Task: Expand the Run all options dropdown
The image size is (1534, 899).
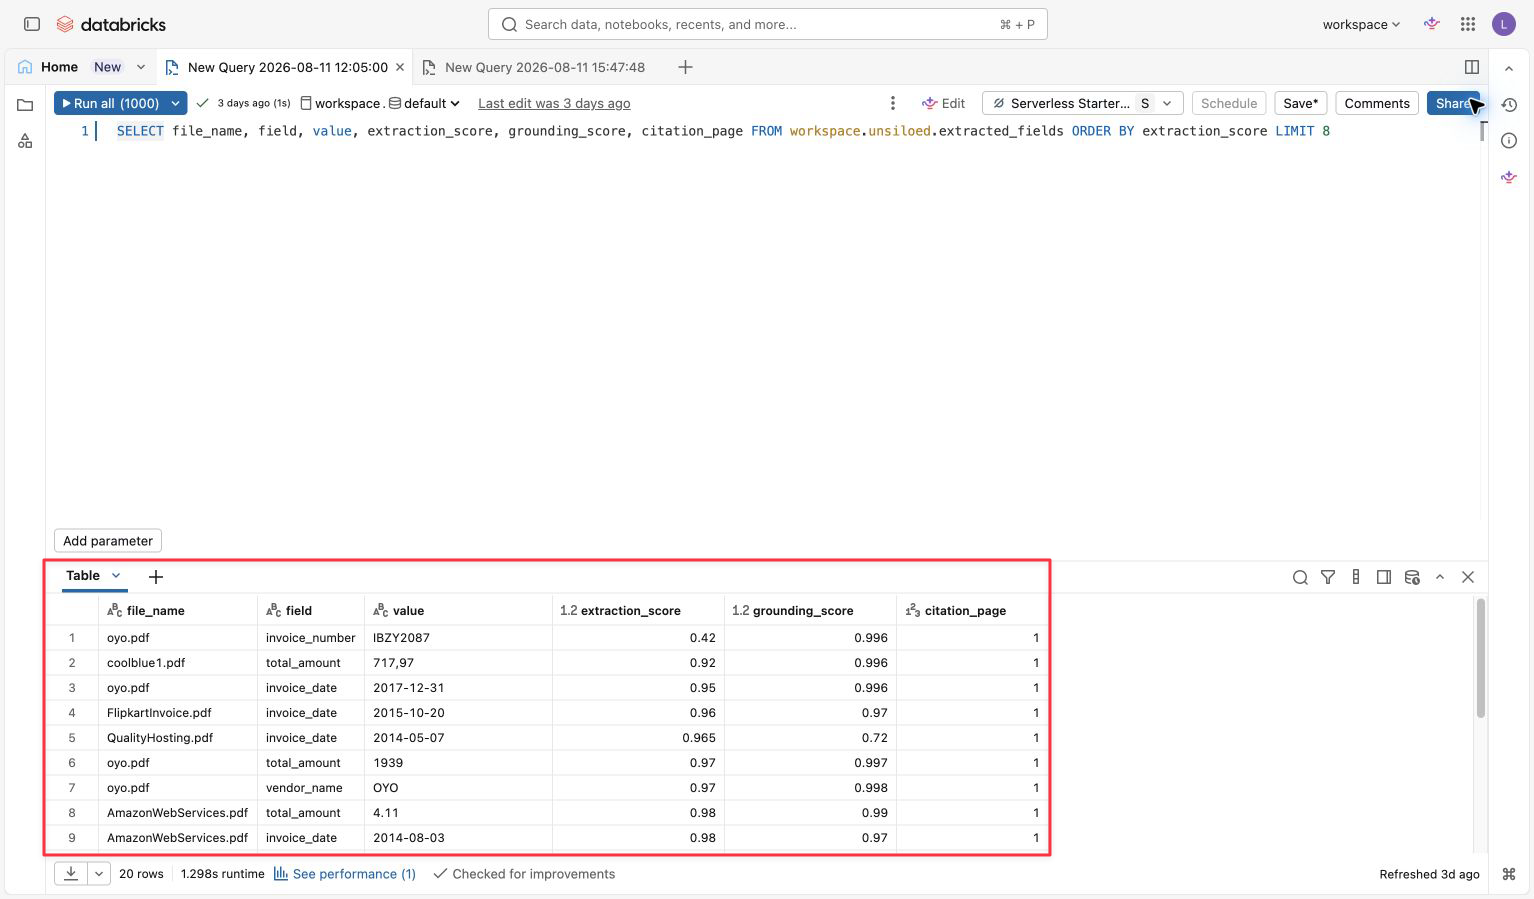Action: pos(175,103)
